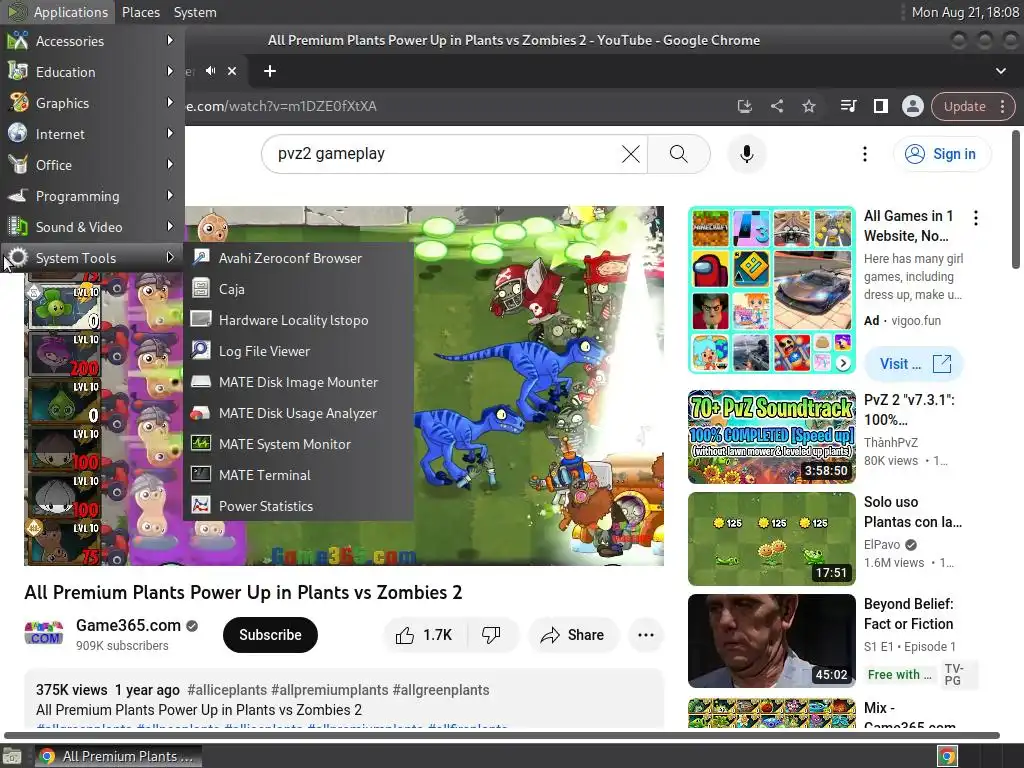The width and height of the screenshot is (1024, 768).
Task: Open more actions ellipsis under video
Action: point(646,635)
